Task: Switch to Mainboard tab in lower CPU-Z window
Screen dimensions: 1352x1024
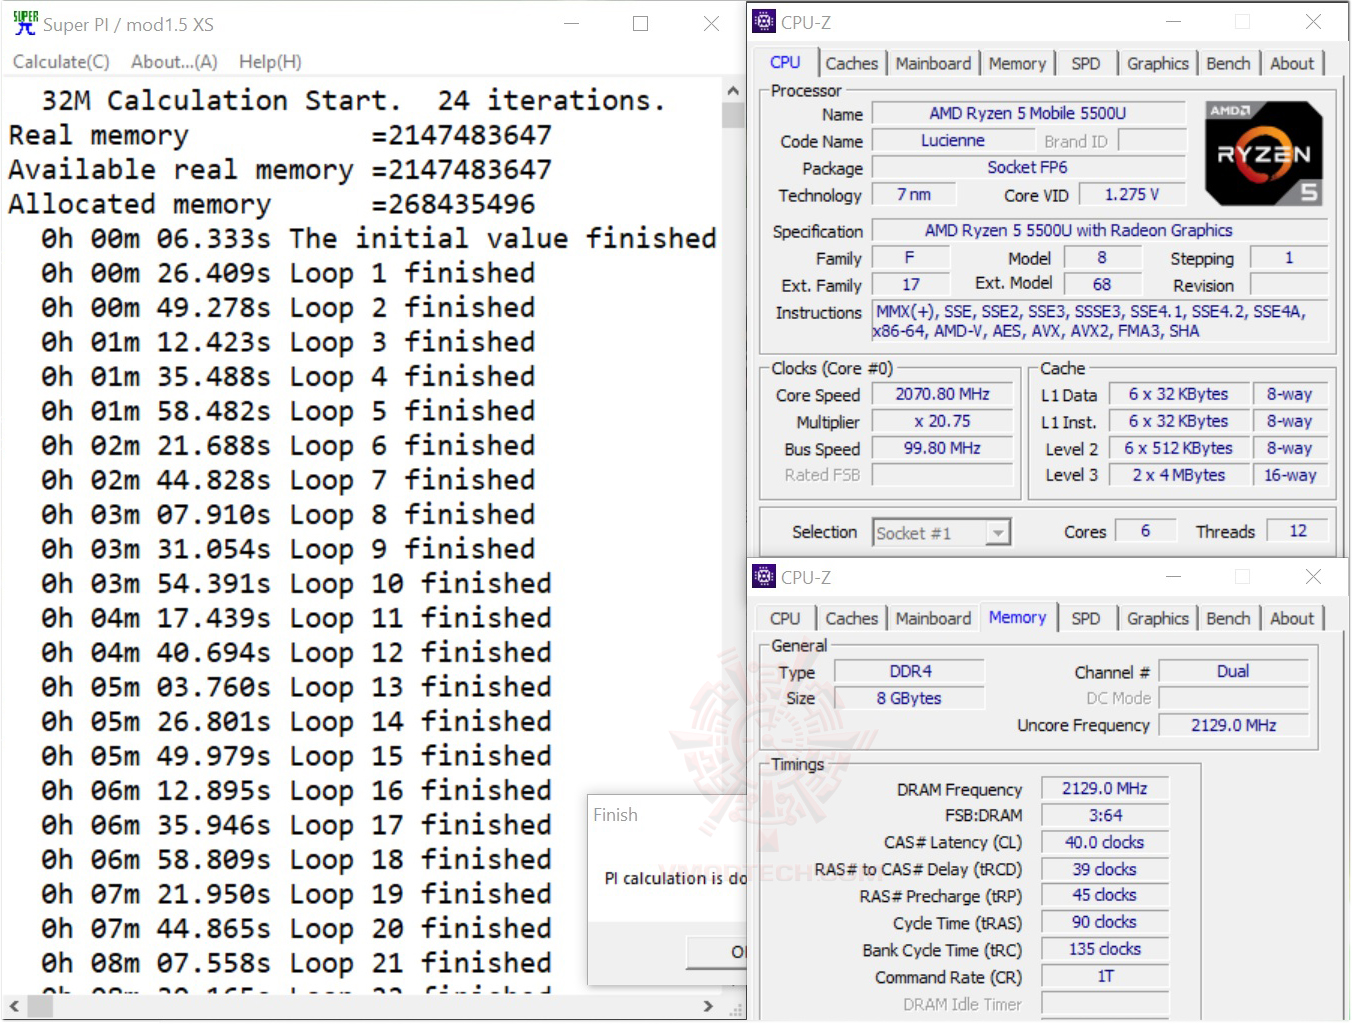Action: click(x=933, y=618)
